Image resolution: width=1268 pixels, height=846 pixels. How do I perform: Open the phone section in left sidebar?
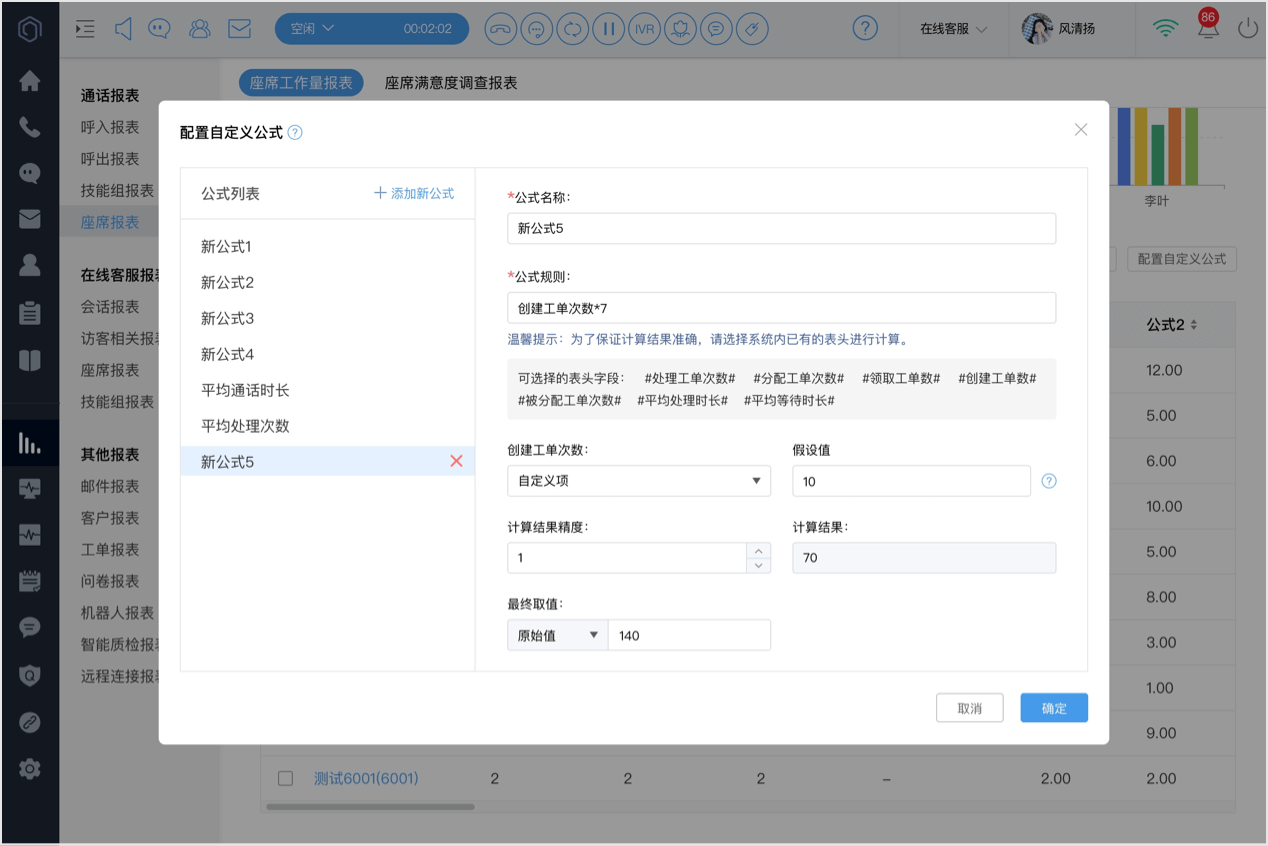point(30,127)
